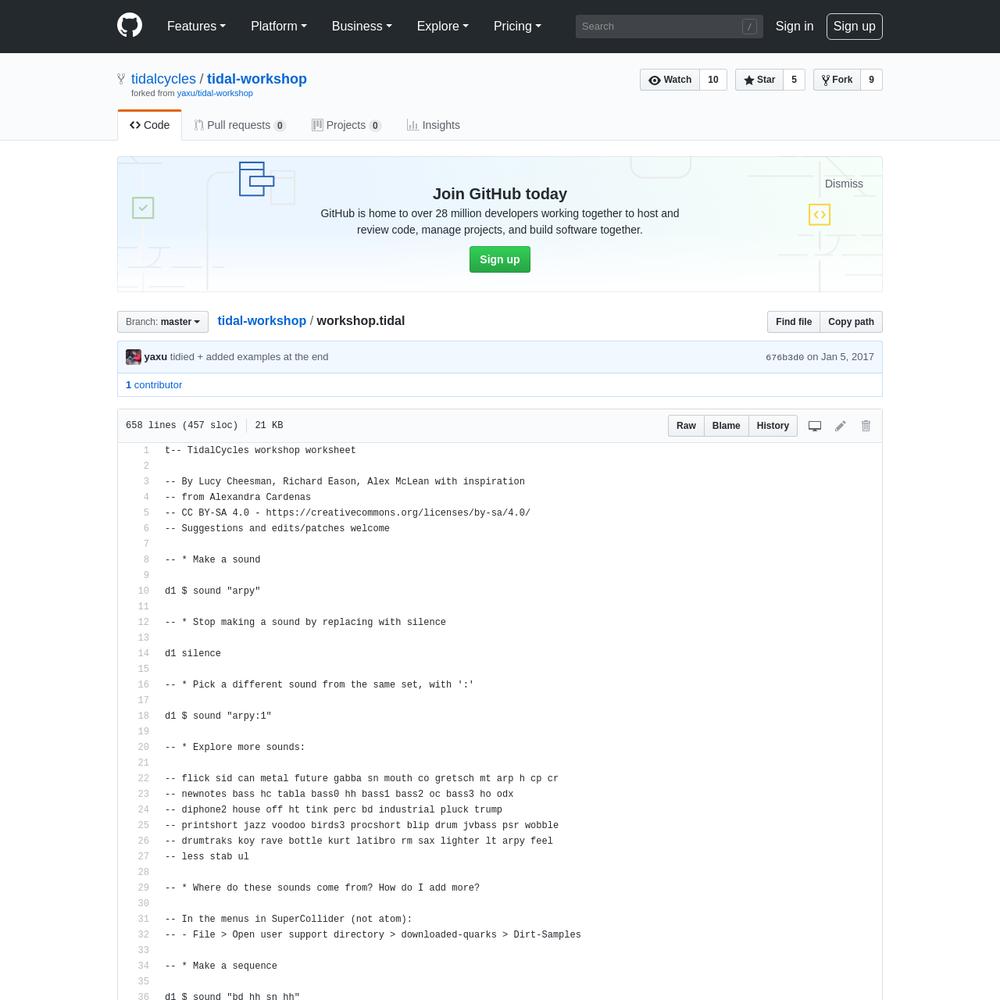Click the 'd1 $ sound "arpy:1"' code line
Screen dimensions: 1000x1000
pos(218,716)
